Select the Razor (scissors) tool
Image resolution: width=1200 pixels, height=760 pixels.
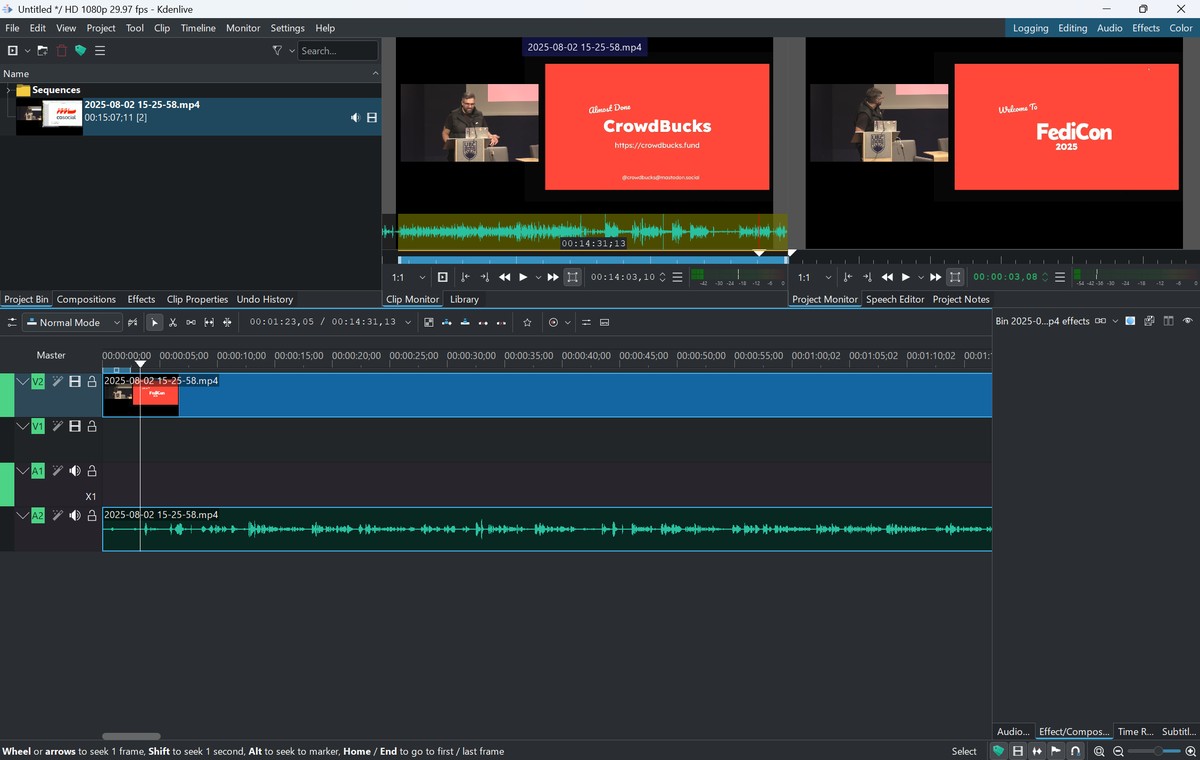coord(173,323)
